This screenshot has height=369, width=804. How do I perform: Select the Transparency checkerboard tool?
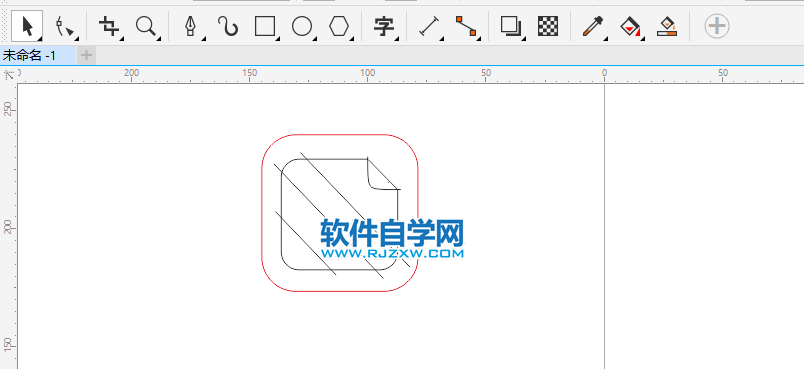pyautogui.click(x=548, y=26)
